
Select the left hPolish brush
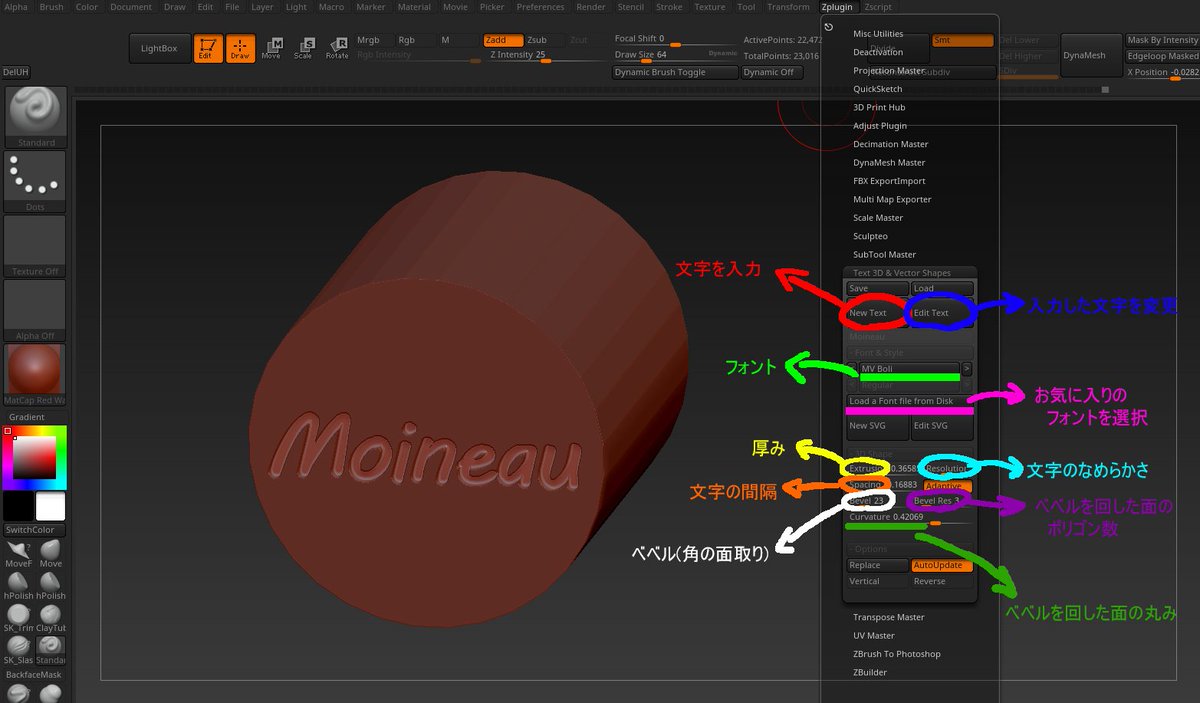click(x=18, y=586)
